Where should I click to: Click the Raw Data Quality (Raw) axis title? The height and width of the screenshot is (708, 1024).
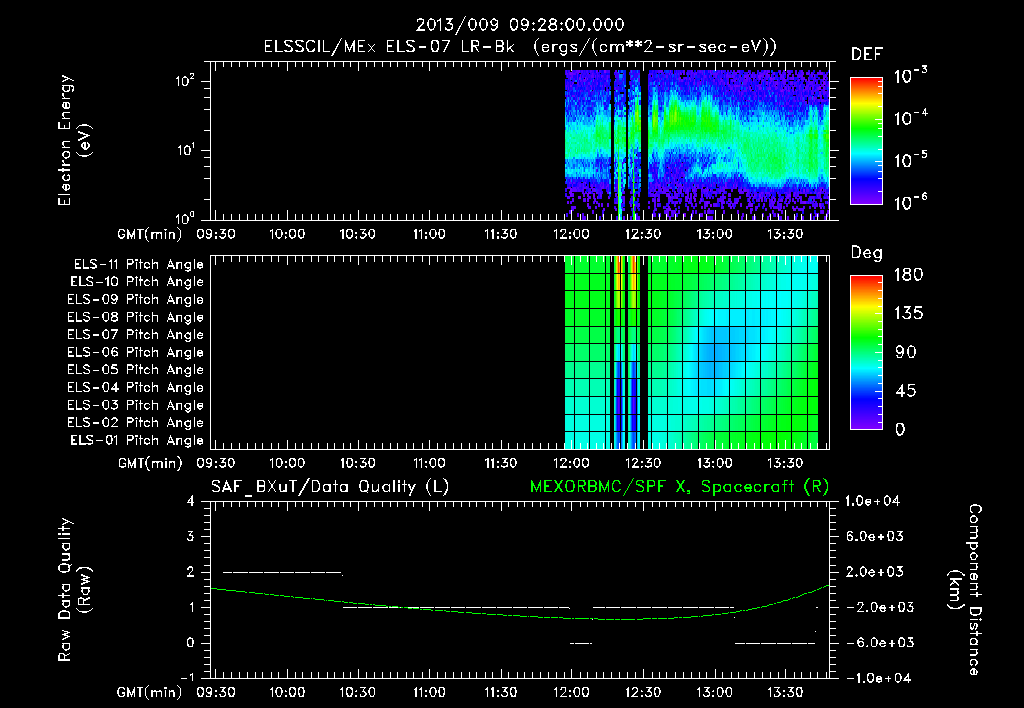(x=74, y=590)
